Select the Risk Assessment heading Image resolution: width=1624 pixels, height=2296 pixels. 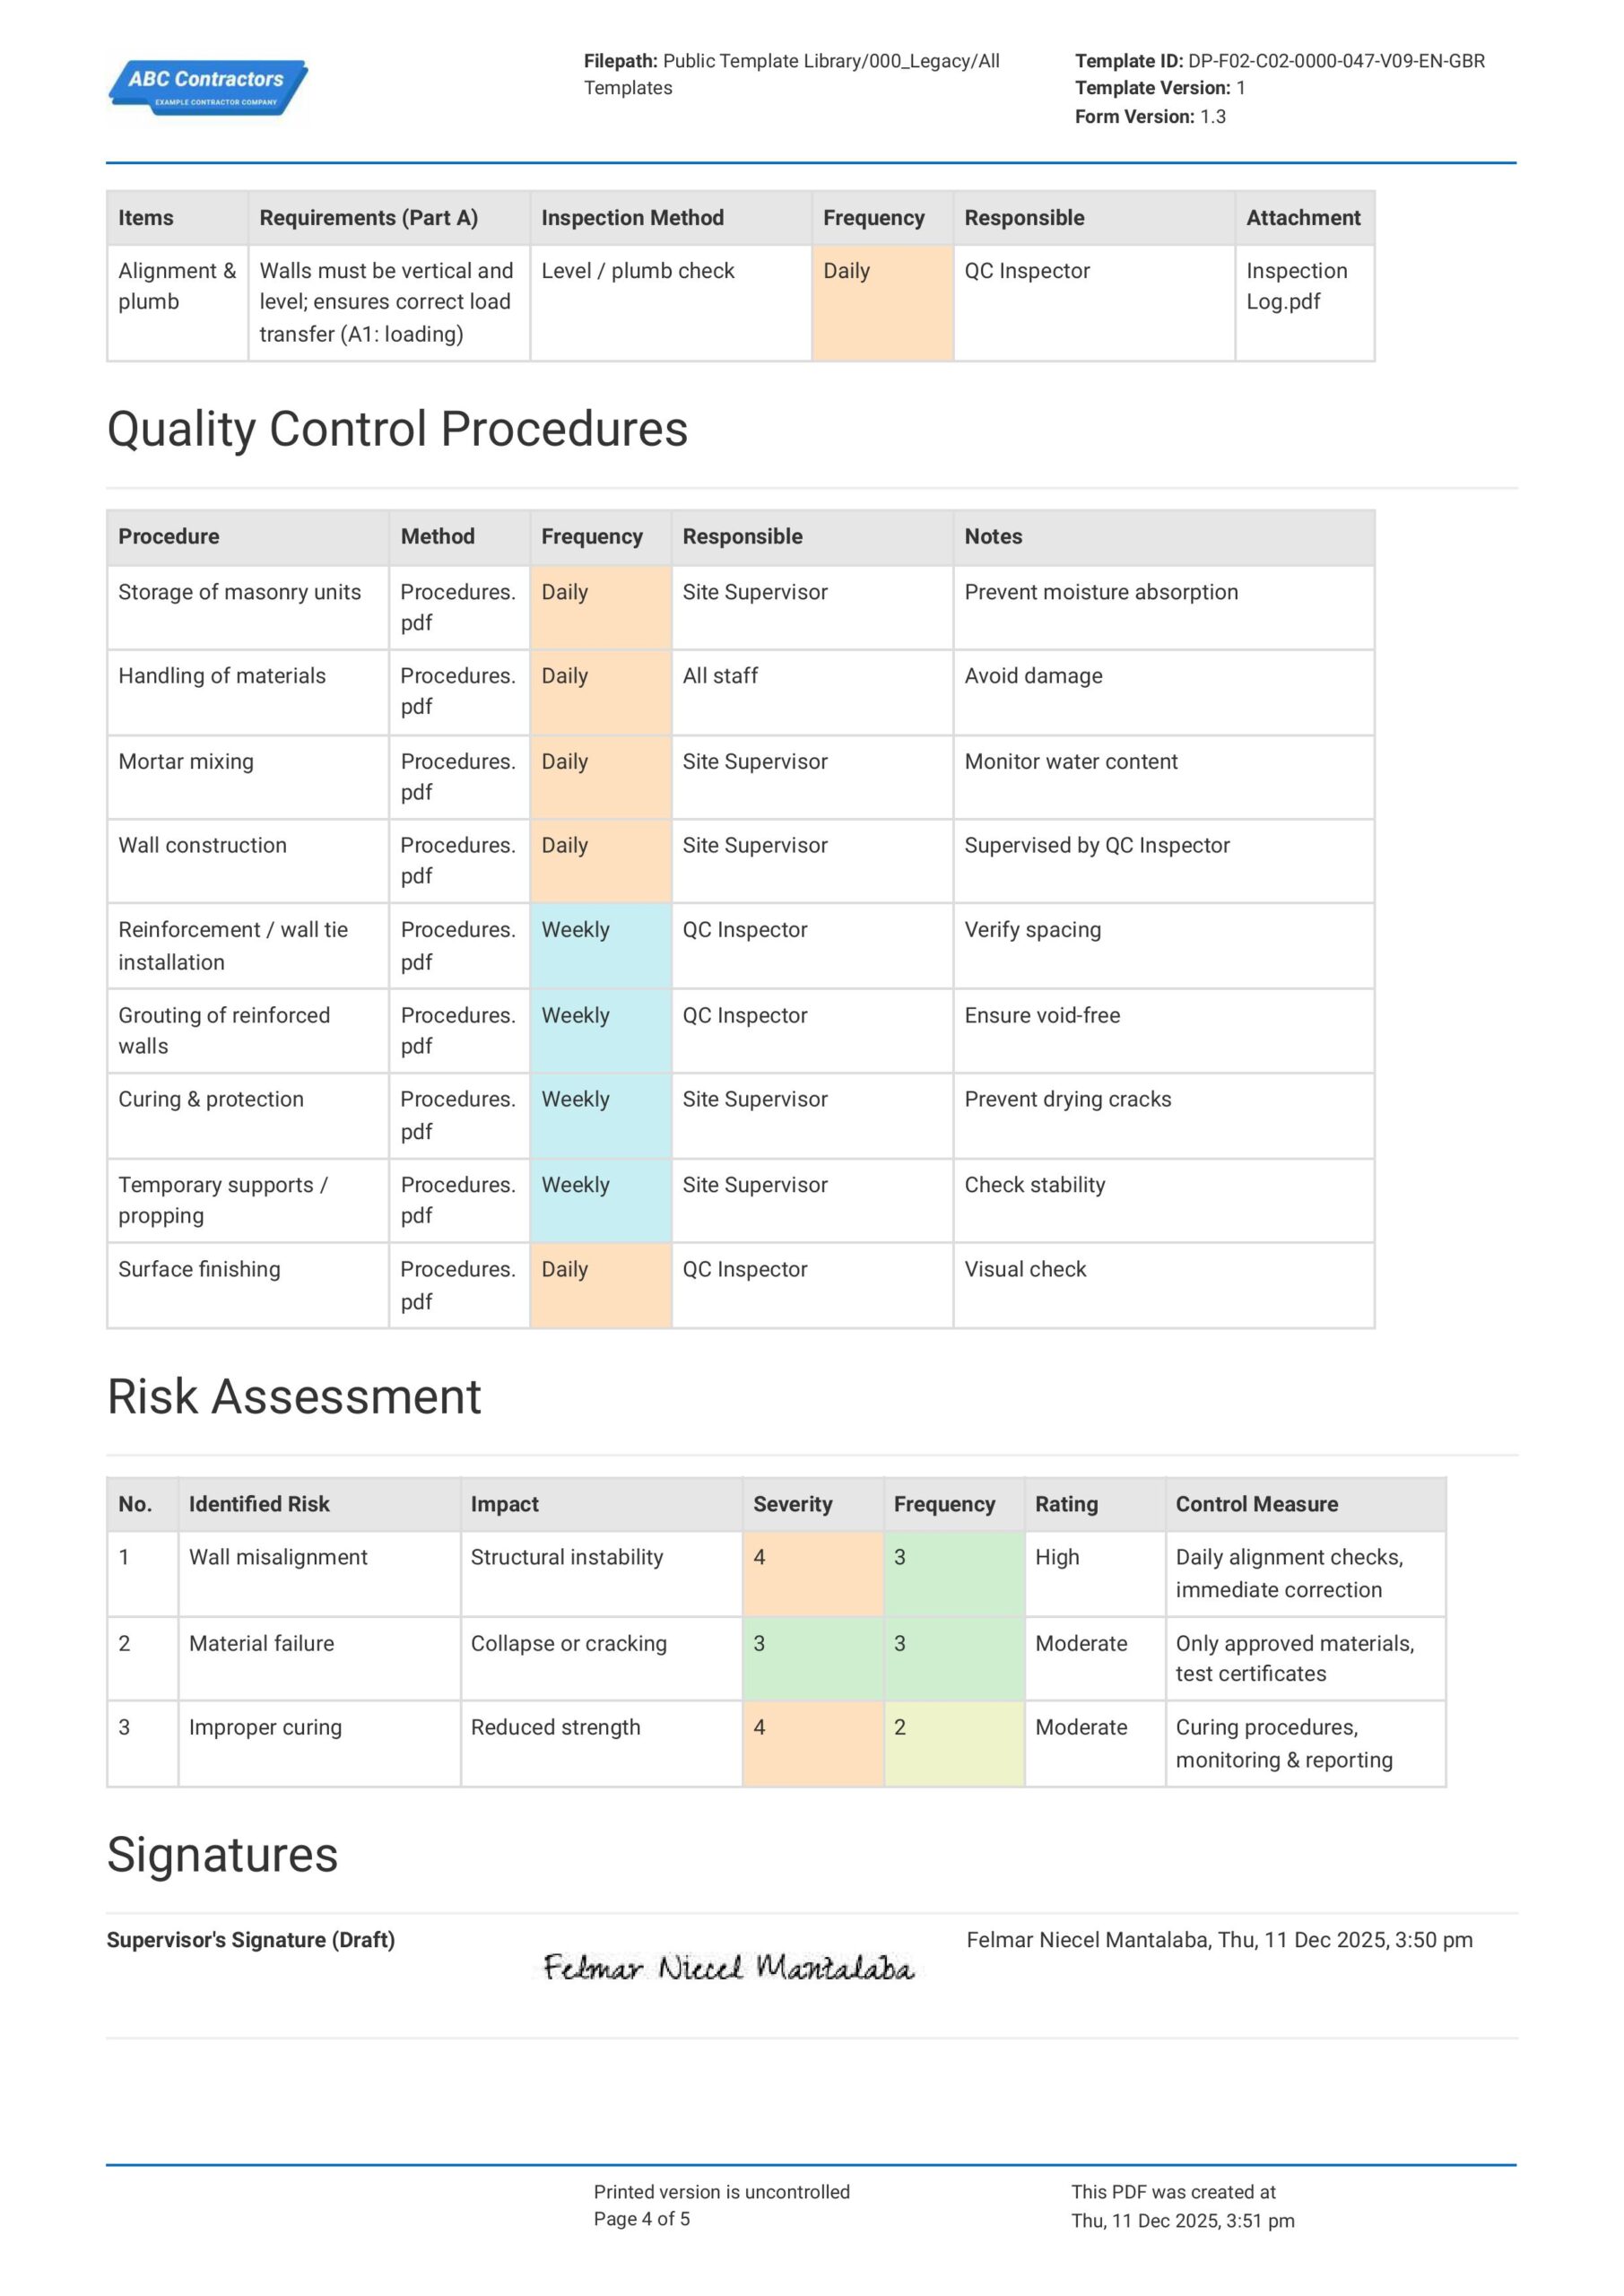[x=294, y=1396]
